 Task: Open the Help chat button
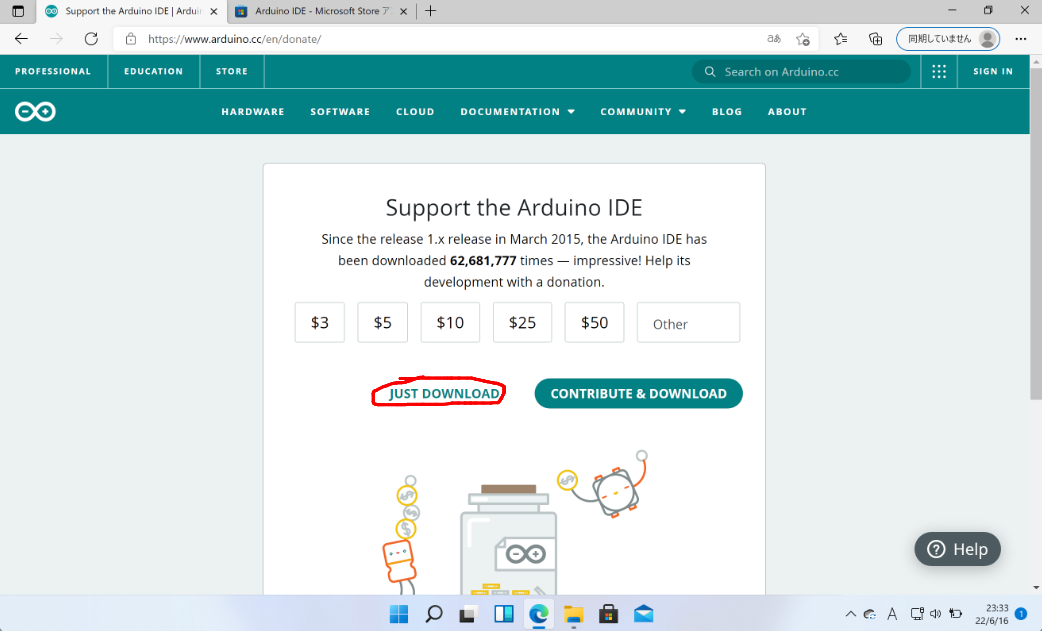click(x=957, y=549)
